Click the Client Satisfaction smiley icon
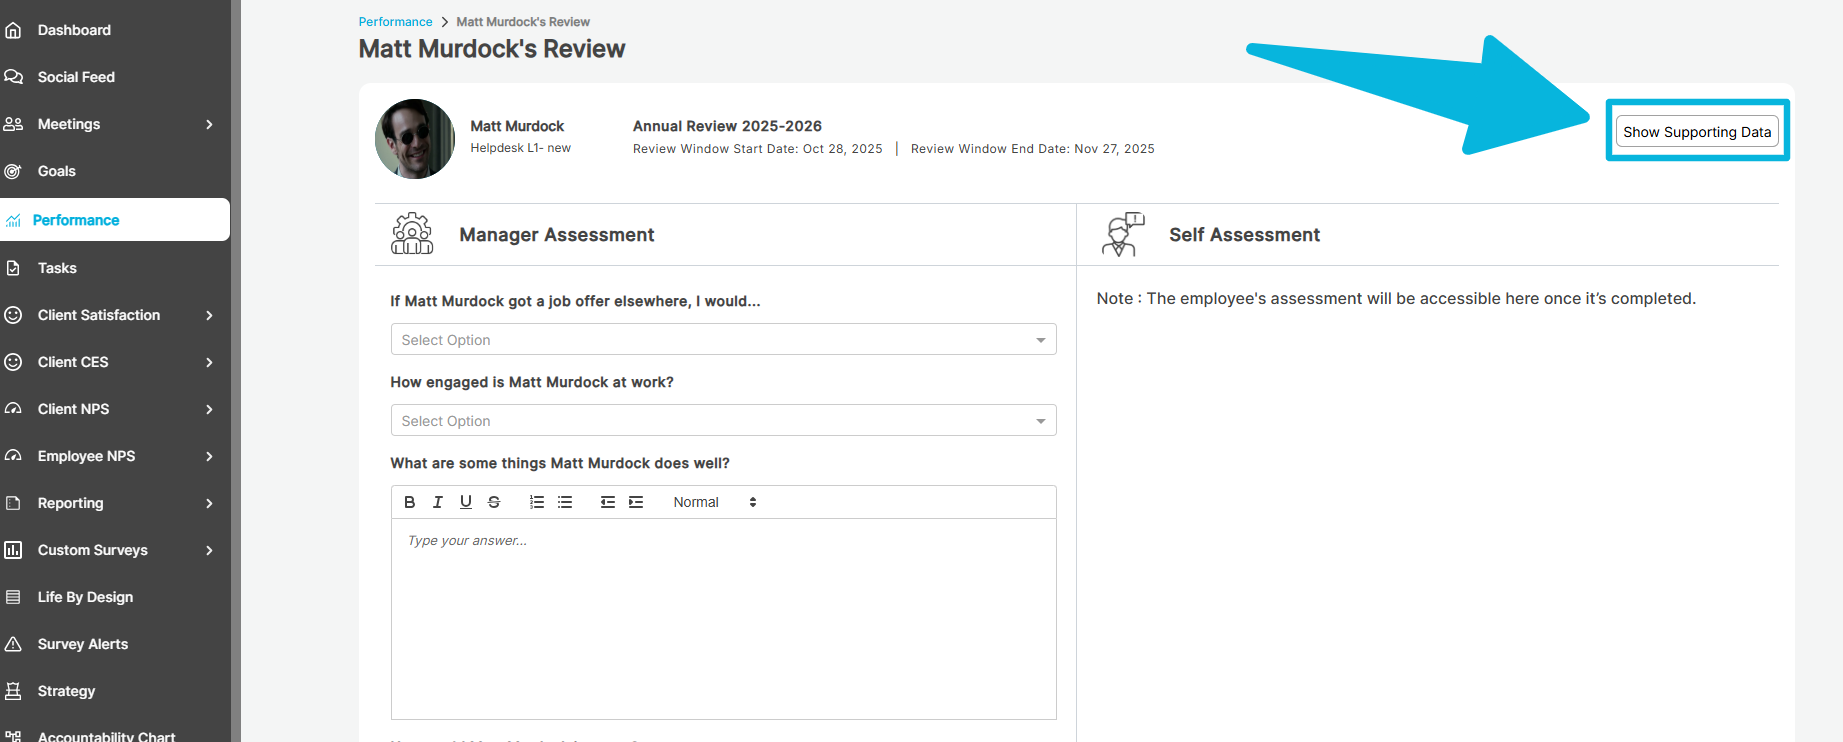Image resolution: width=1843 pixels, height=742 pixels. click(x=13, y=315)
